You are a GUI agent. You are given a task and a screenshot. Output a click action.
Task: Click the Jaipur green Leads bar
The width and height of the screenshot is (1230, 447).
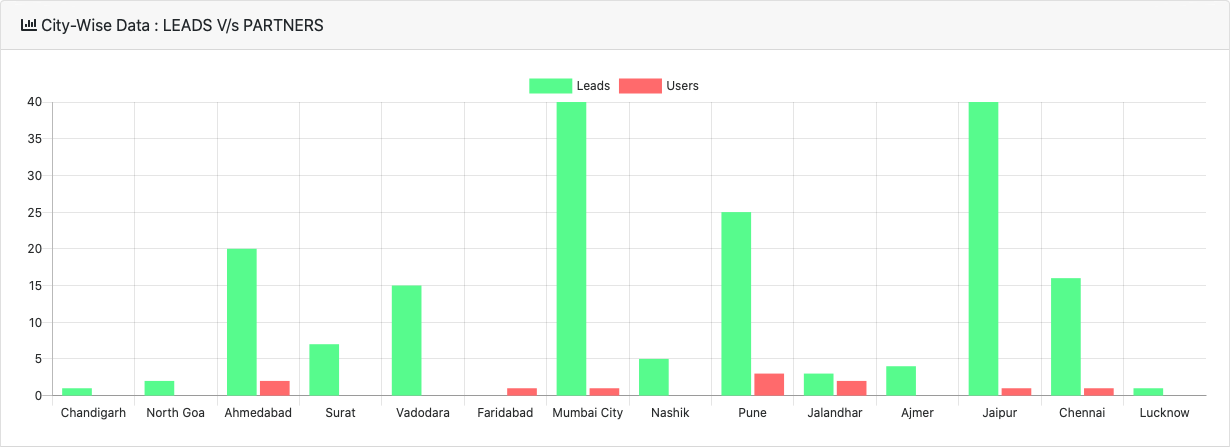pyautogui.click(x=983, y=248)
